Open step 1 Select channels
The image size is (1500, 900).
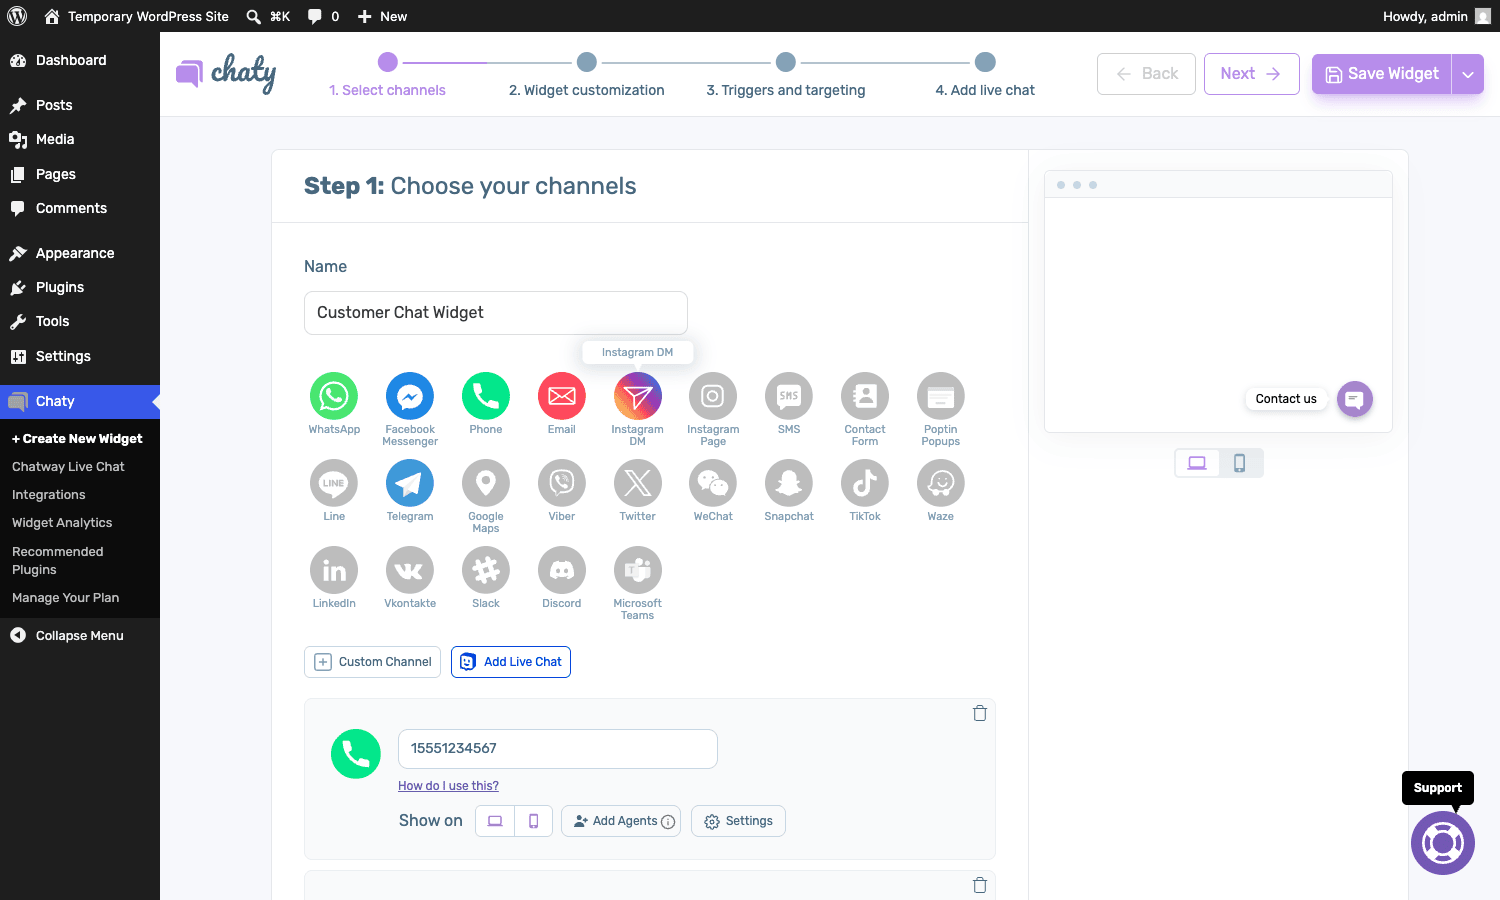point(388,75)
